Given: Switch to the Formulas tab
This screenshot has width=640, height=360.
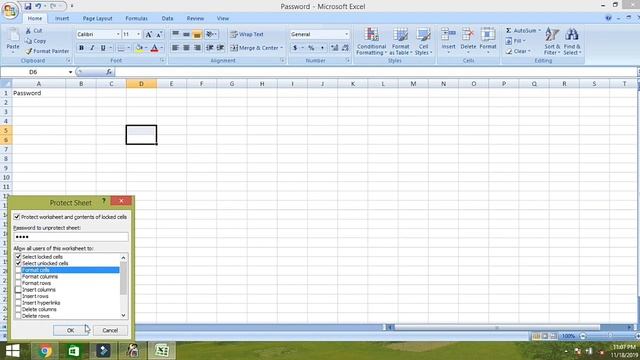Looking at the screenshot, I should [x=136, y=18].
